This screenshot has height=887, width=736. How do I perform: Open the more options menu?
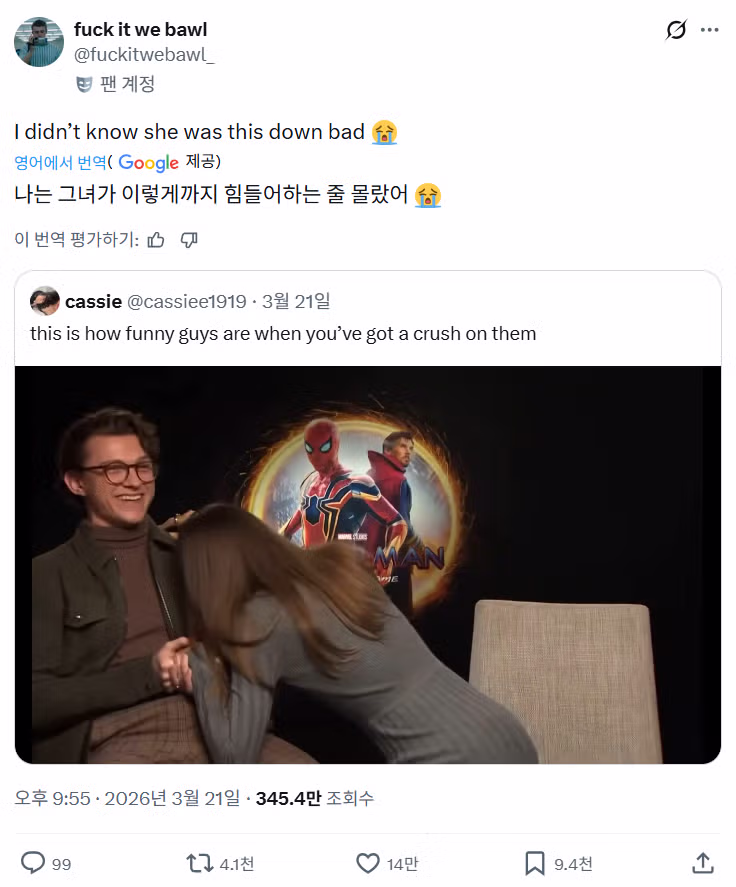711,29
